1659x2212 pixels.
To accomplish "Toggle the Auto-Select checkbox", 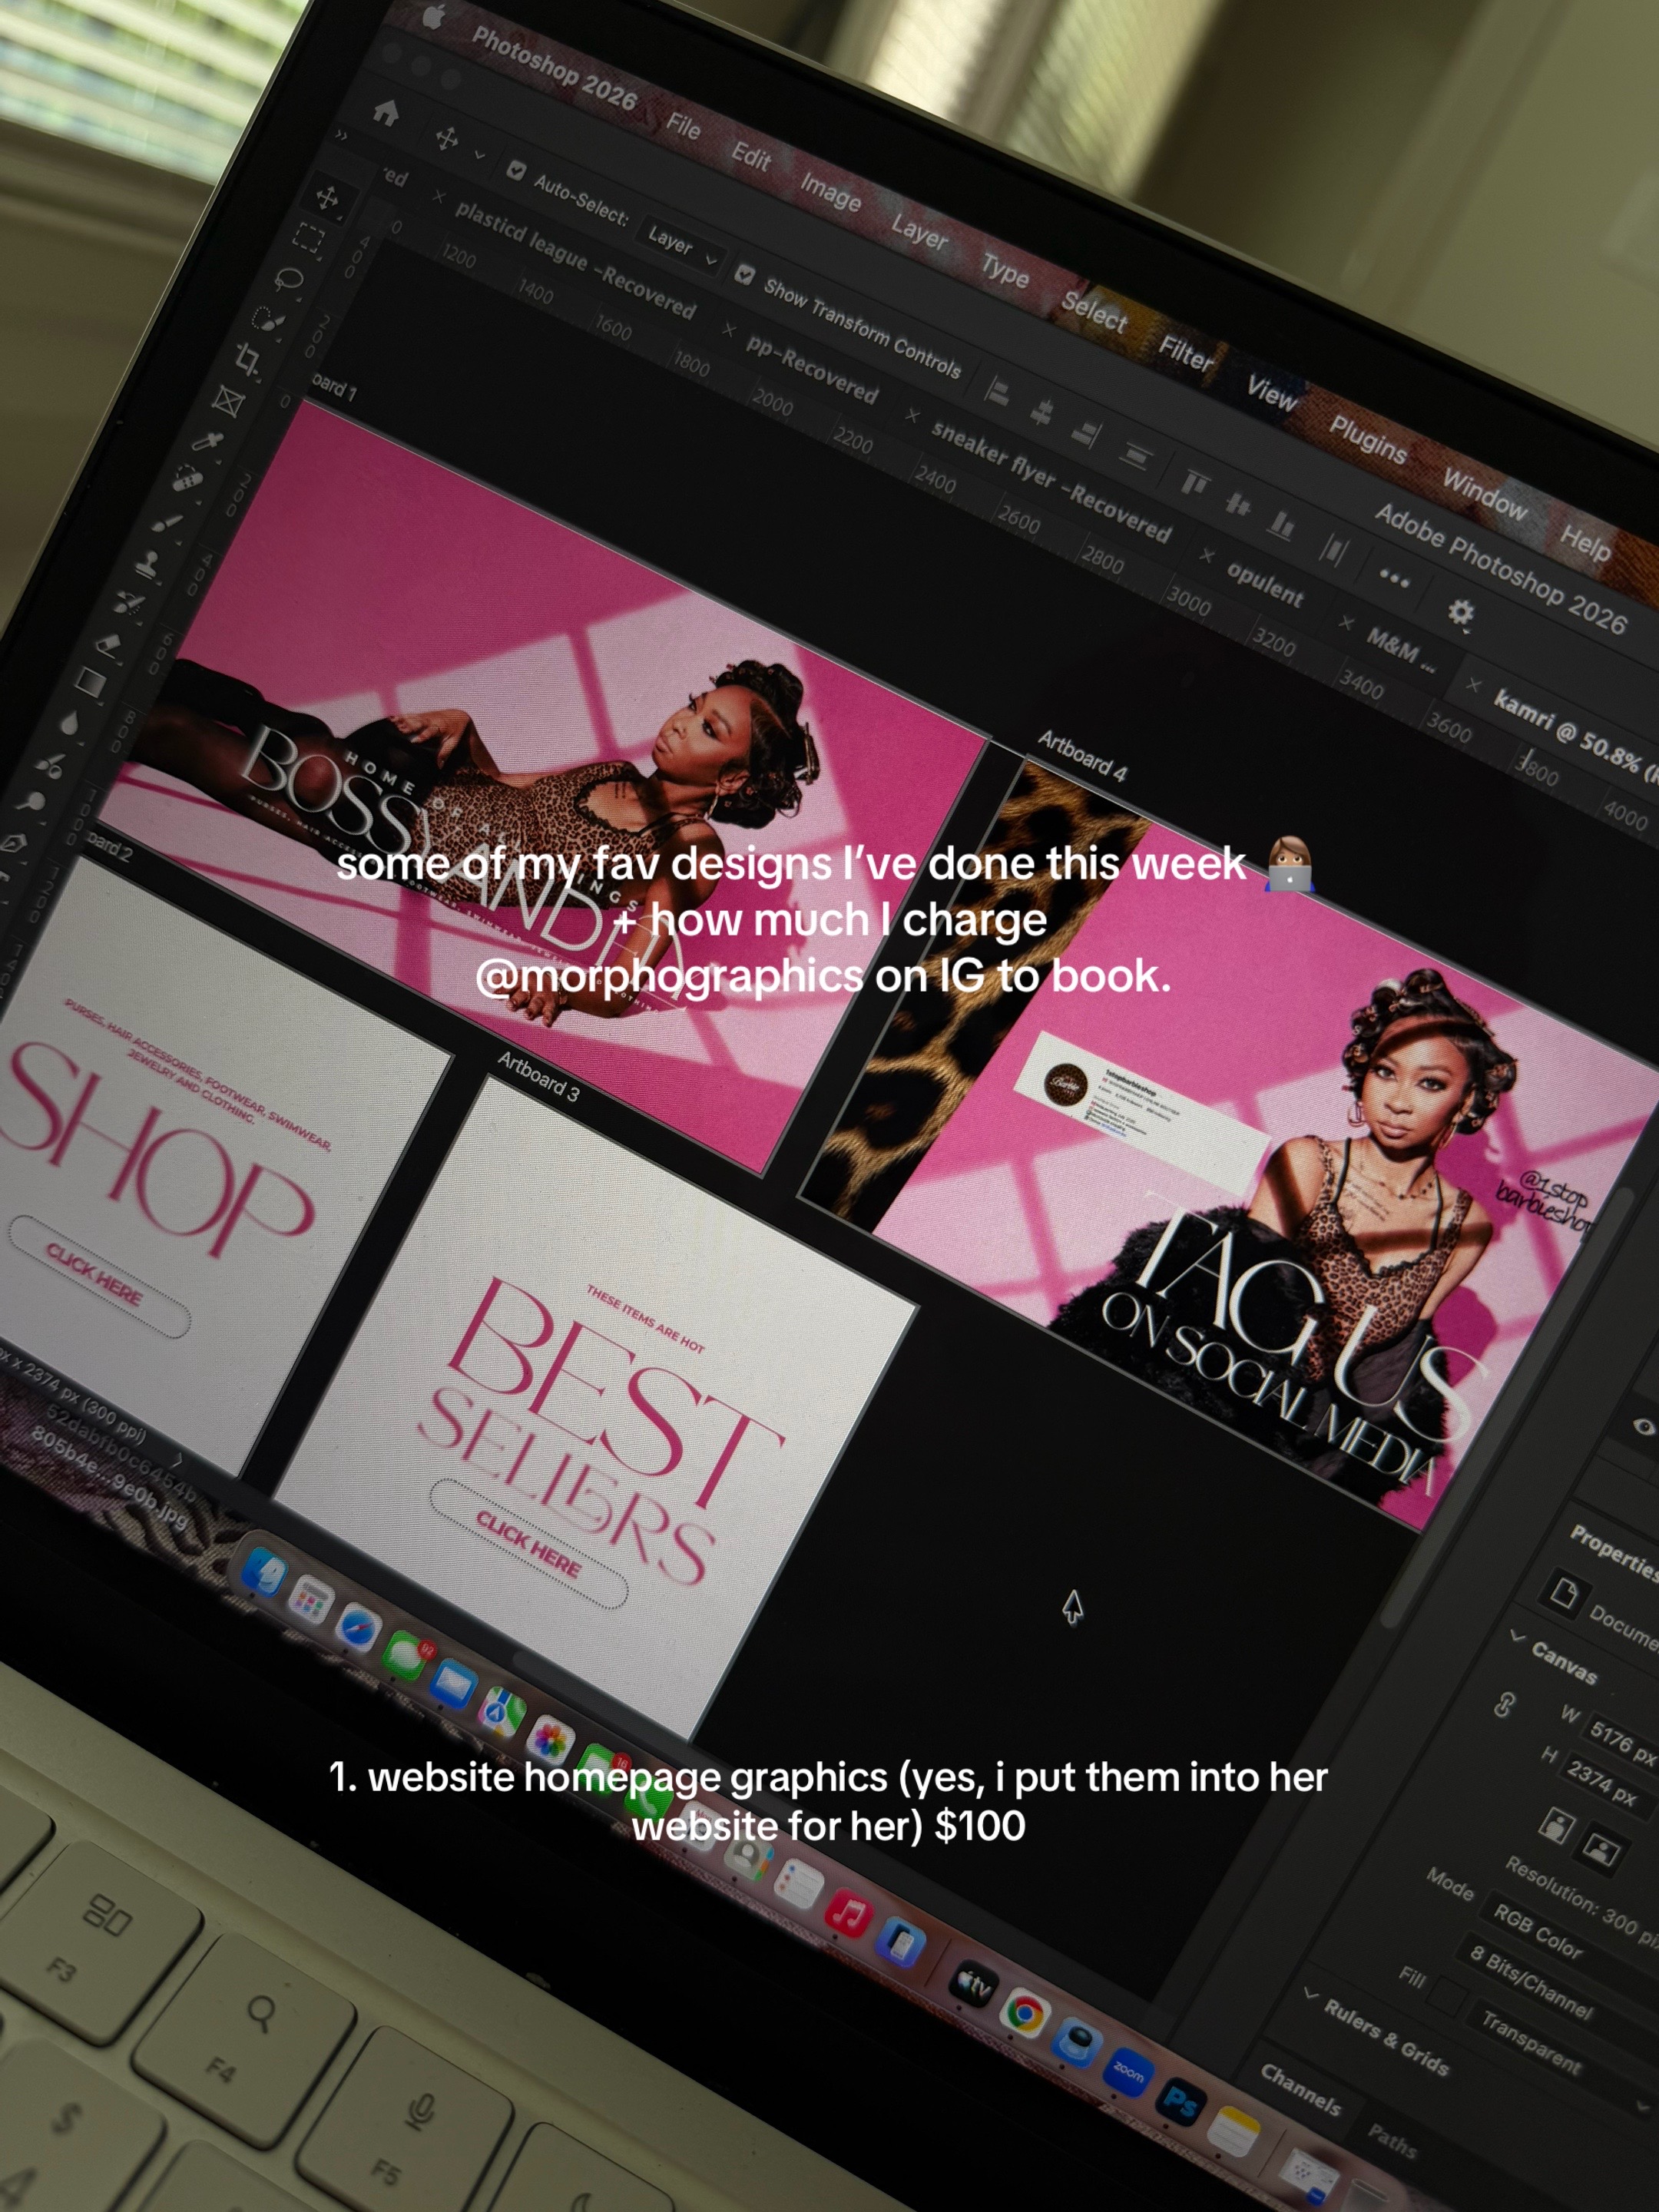I will point(516,170).
